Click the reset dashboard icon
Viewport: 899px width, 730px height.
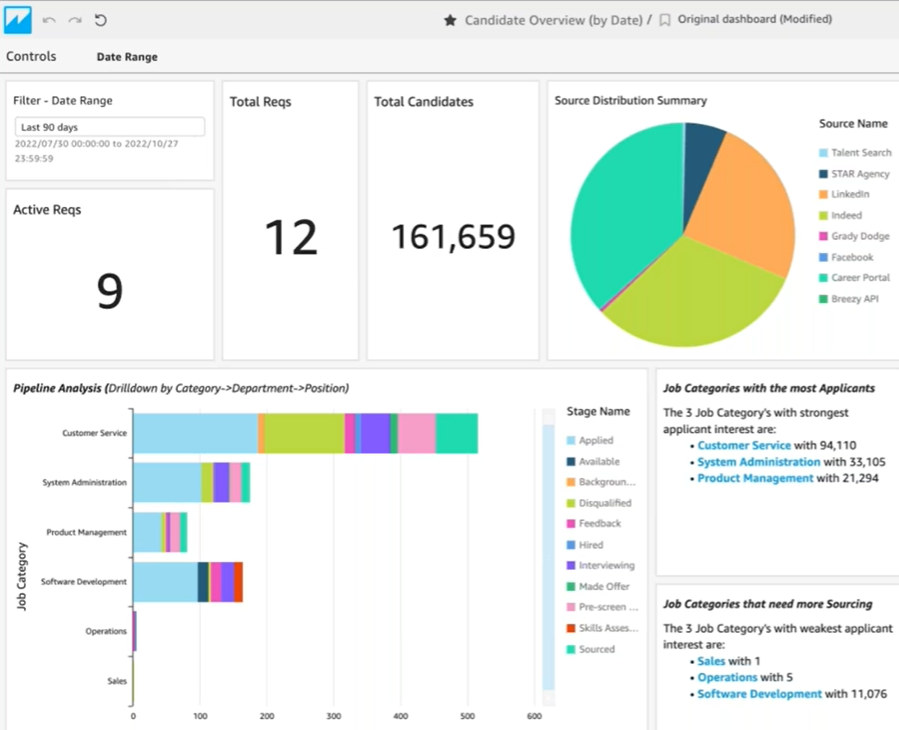(100, 20)
